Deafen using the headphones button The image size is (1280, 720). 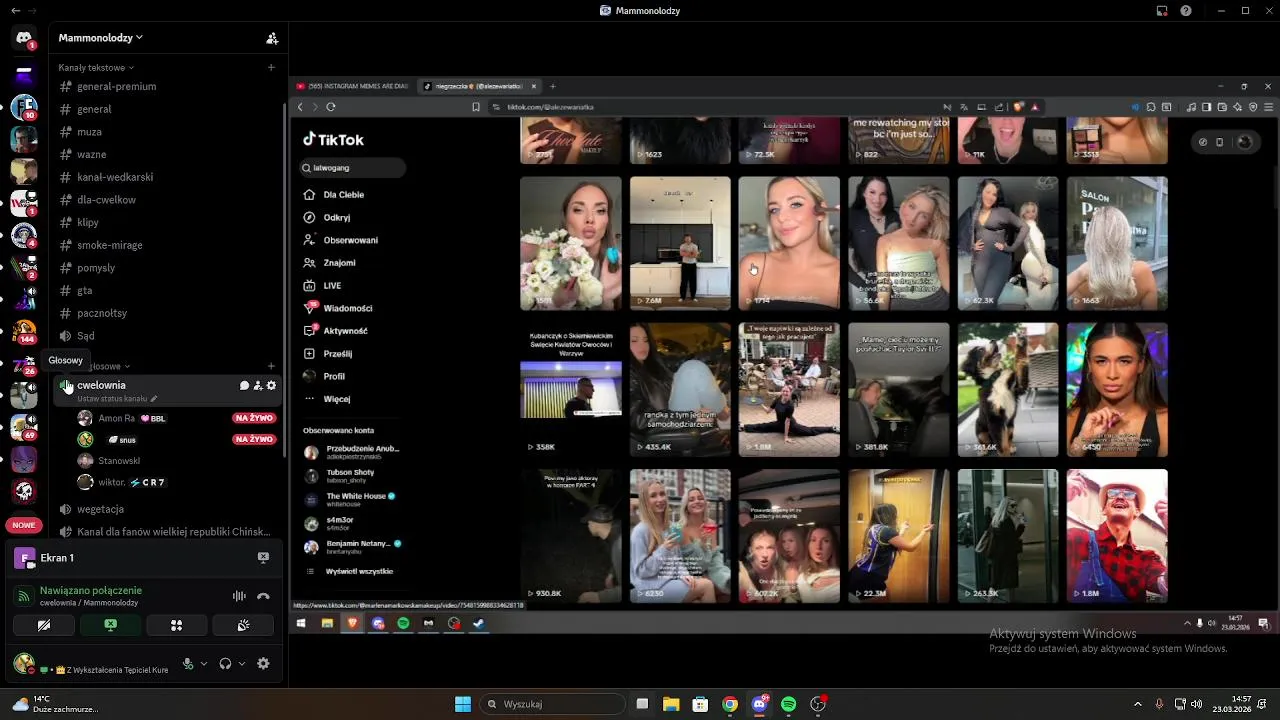pyautogui.click(x=225, y=663)
